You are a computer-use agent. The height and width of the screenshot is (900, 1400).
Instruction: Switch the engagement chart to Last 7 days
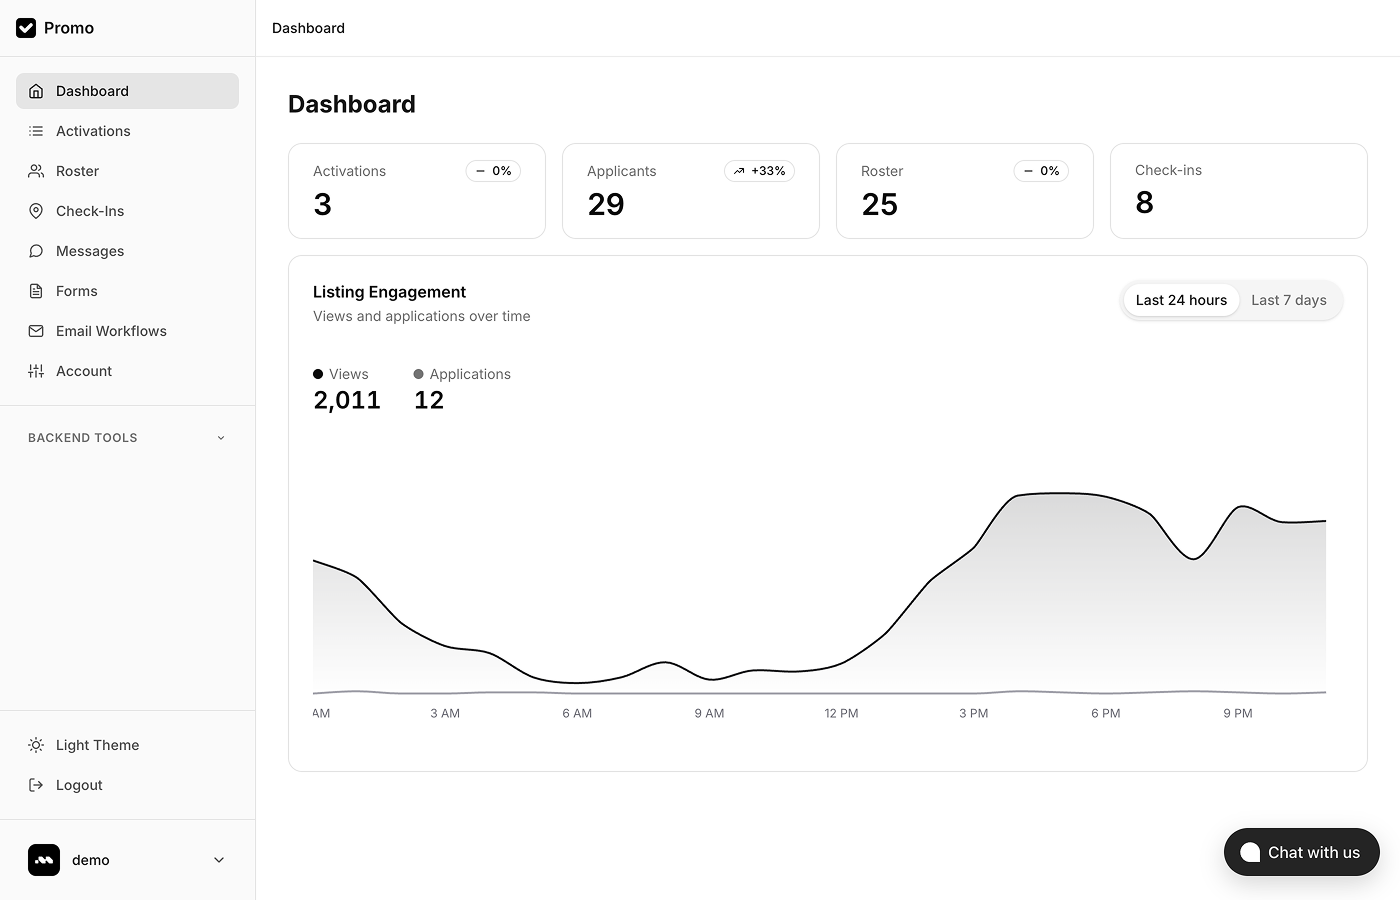click(1288, 300)
